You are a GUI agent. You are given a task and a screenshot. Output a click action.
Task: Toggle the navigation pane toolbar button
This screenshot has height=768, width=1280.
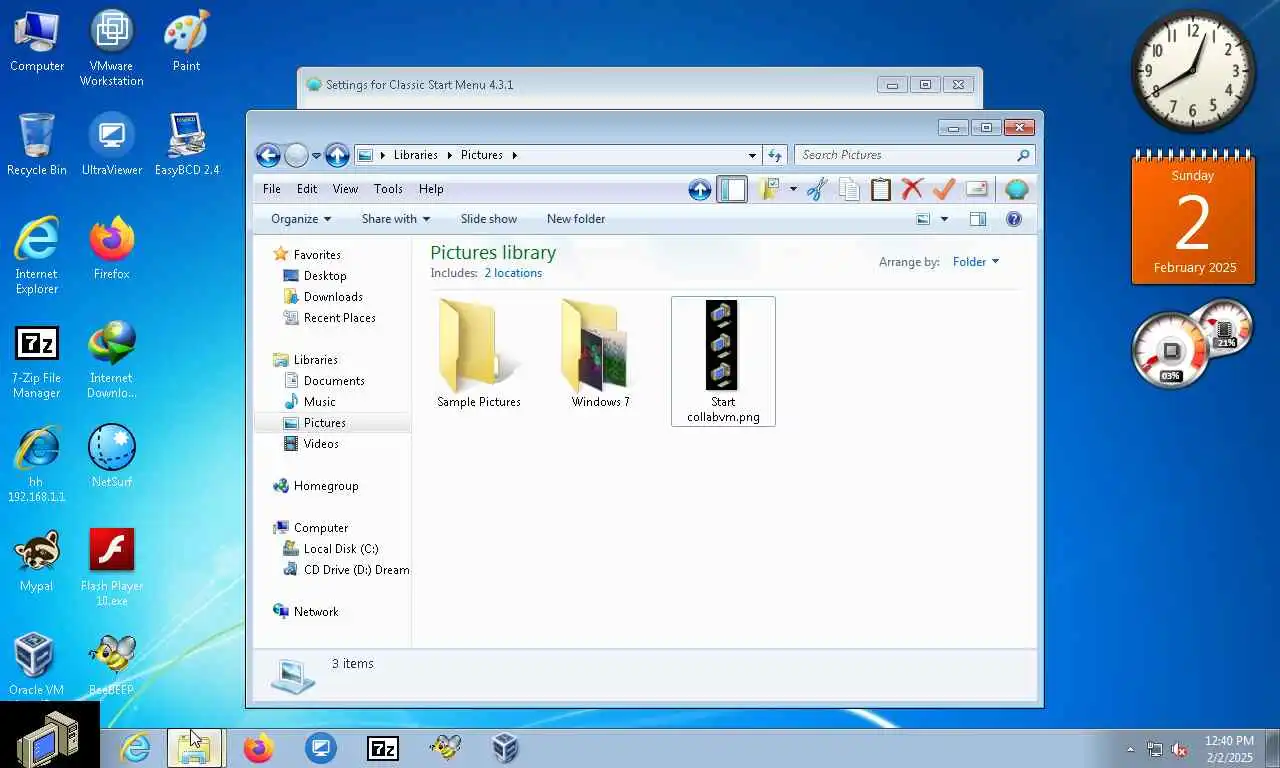[x=732, y=189]
